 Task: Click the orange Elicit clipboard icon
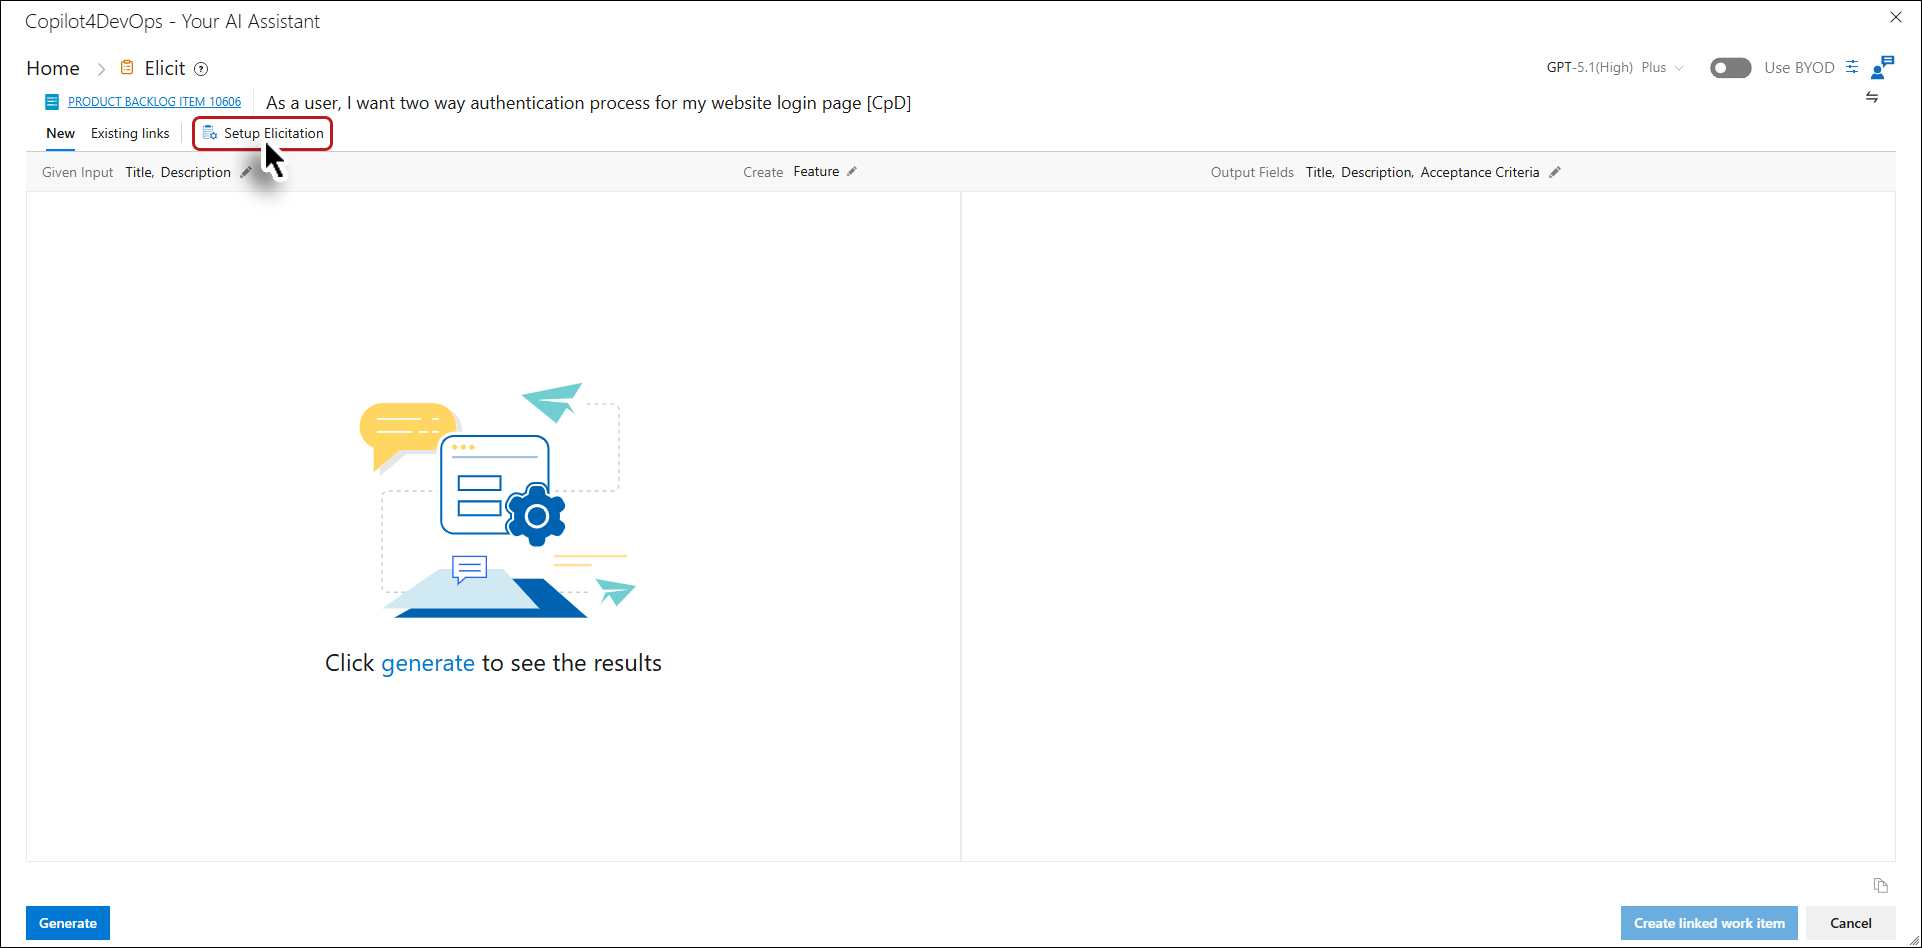pyautogui.click(x=127, y=68)
